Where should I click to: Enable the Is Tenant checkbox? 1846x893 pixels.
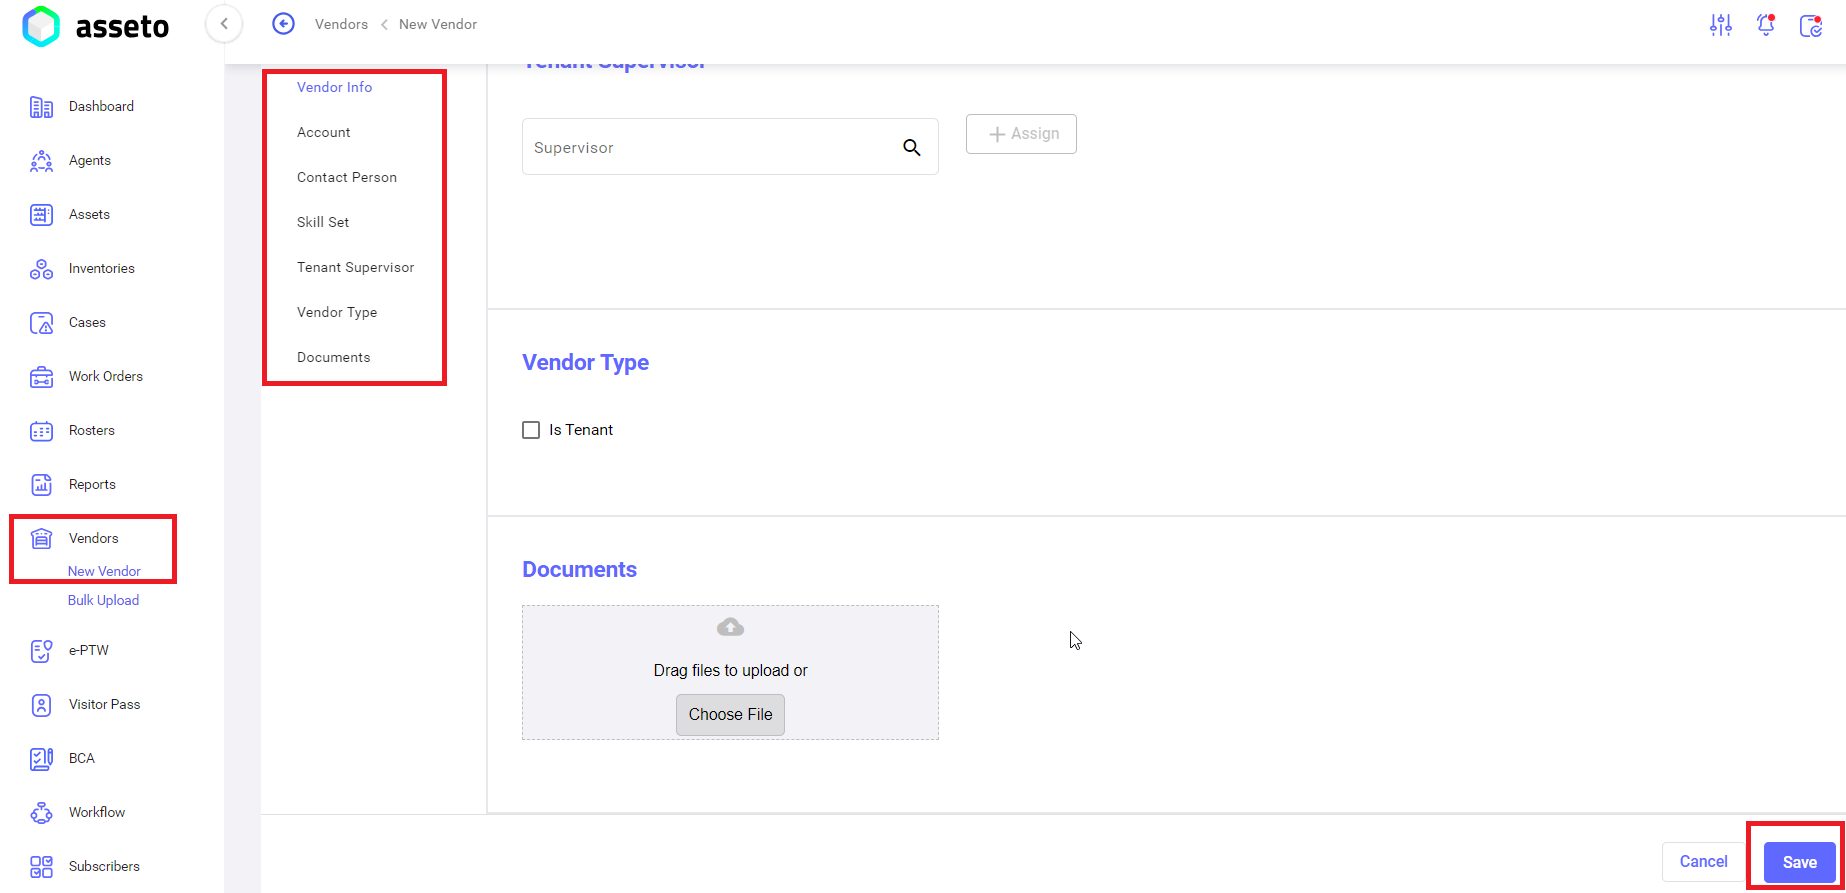click(531, 430)
